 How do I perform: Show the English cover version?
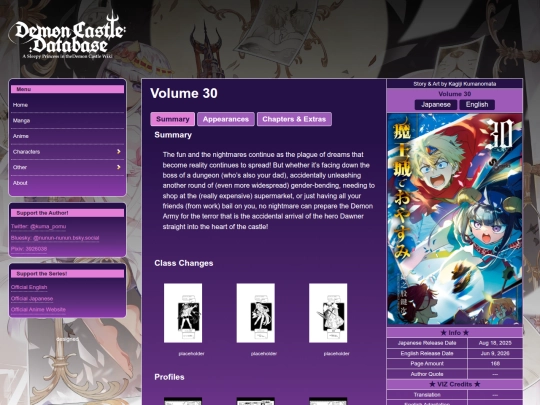pos(477,105)
